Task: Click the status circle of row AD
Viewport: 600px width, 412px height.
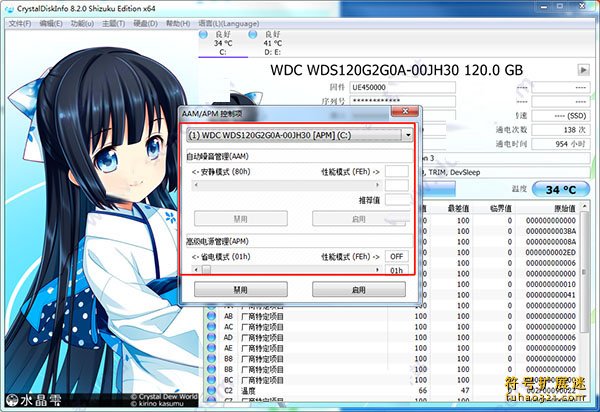Action: (211, 337)
